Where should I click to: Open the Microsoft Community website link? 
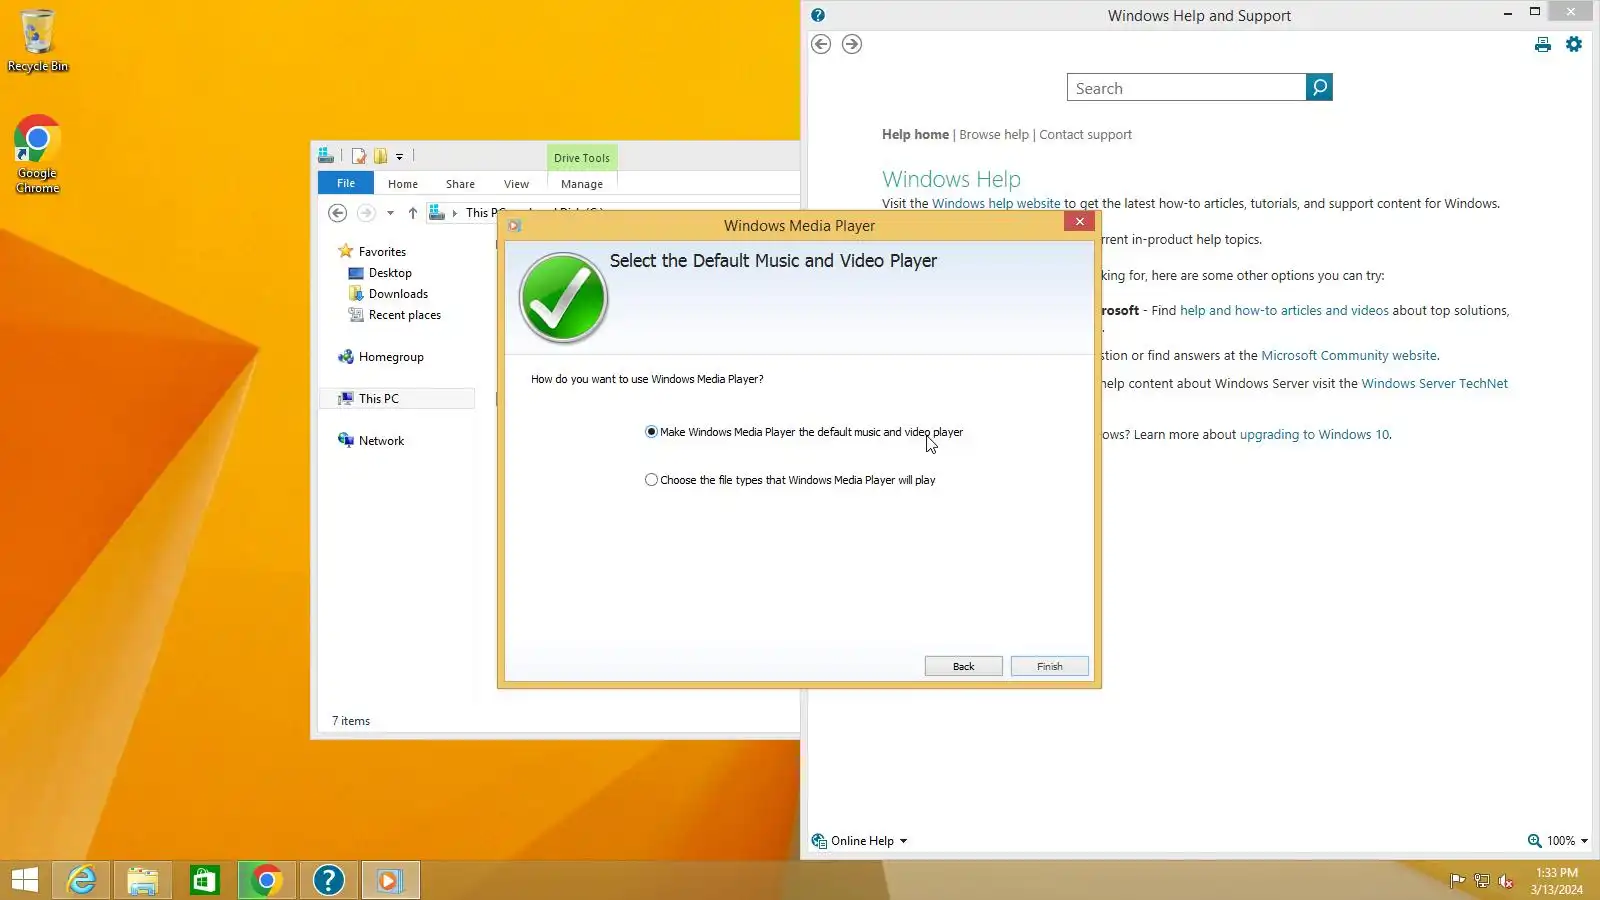[x=1349, y=356]
